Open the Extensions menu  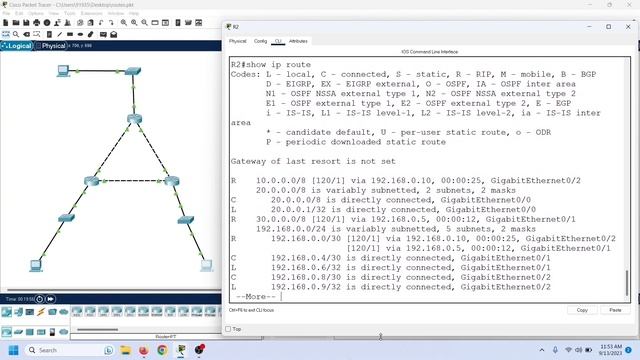click(92, 13)
